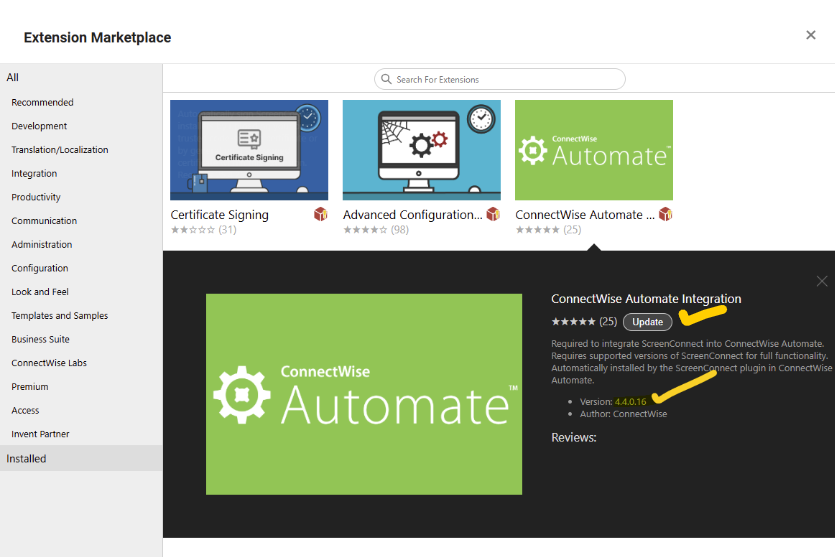Click the search magnifier icon
835x557 pixels.
pyautogui.click(x=386, y=79)
